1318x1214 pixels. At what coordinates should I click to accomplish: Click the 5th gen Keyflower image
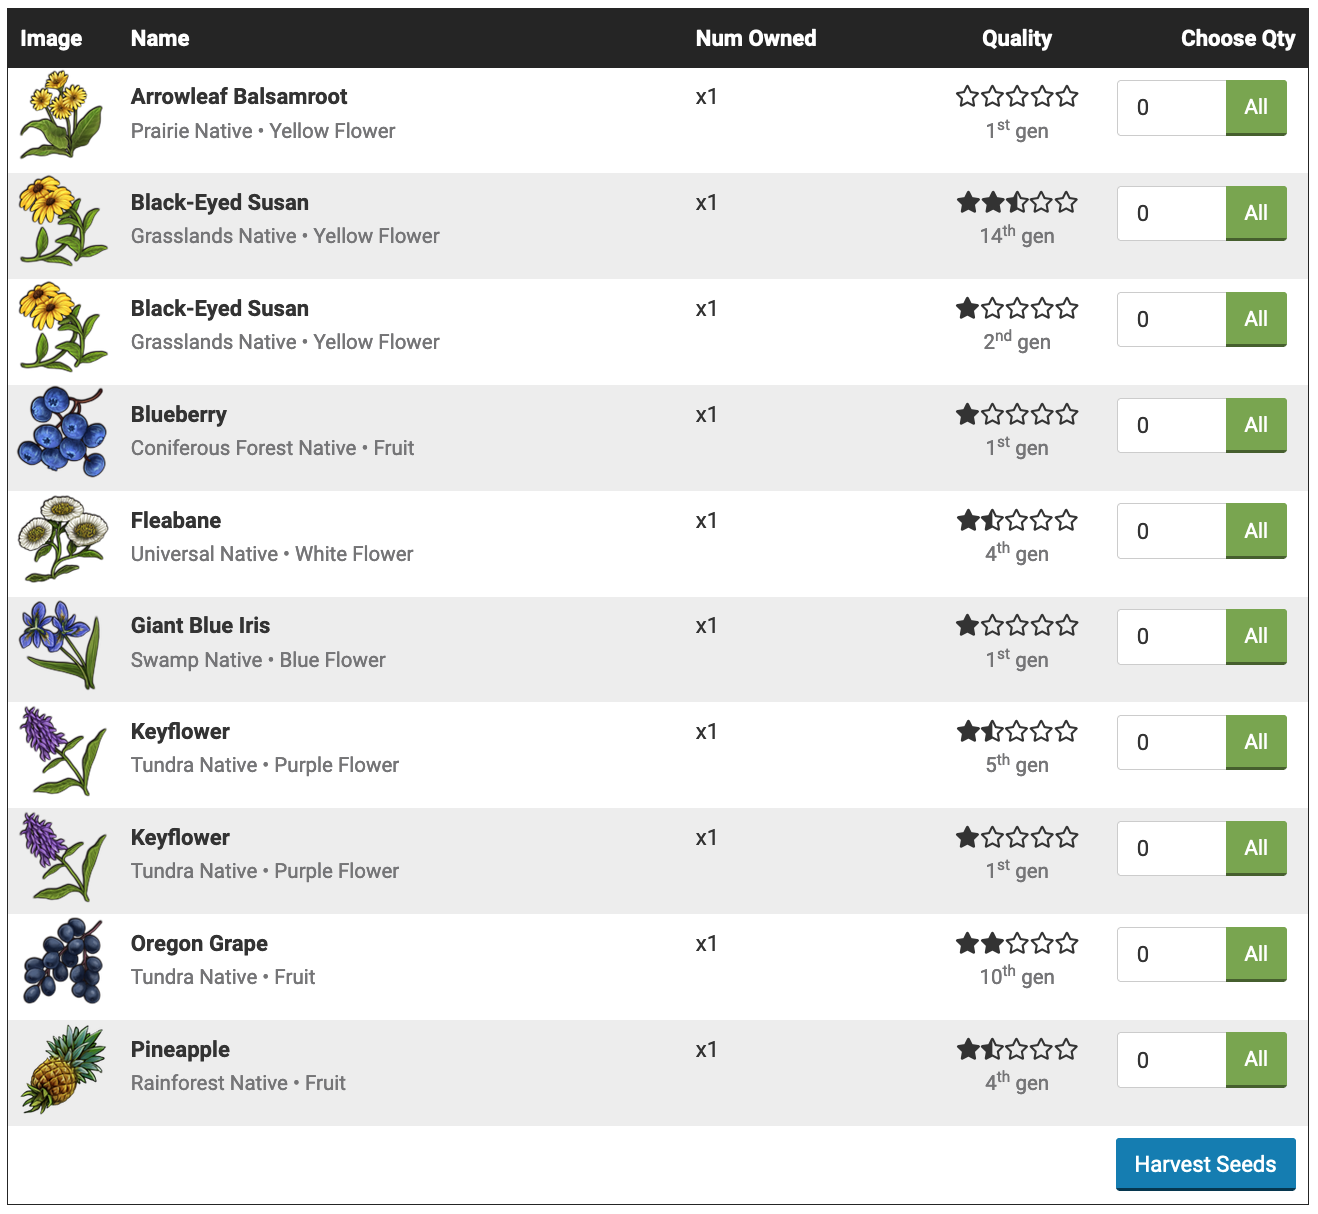point(62,751)
